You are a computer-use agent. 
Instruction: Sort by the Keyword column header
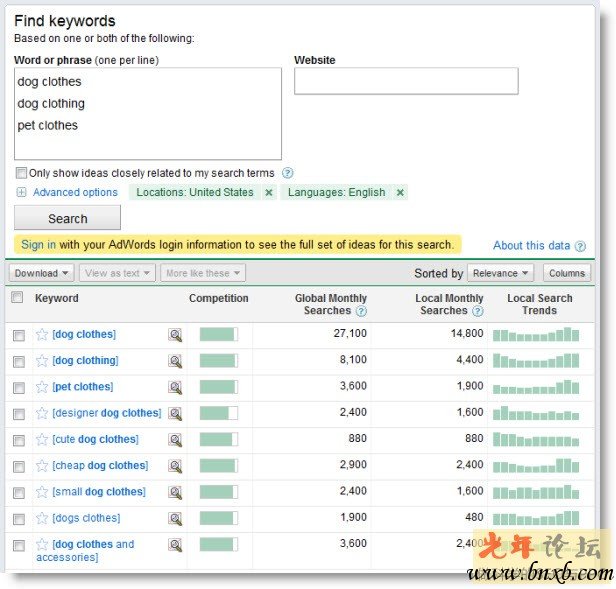(x=57, y=298)
